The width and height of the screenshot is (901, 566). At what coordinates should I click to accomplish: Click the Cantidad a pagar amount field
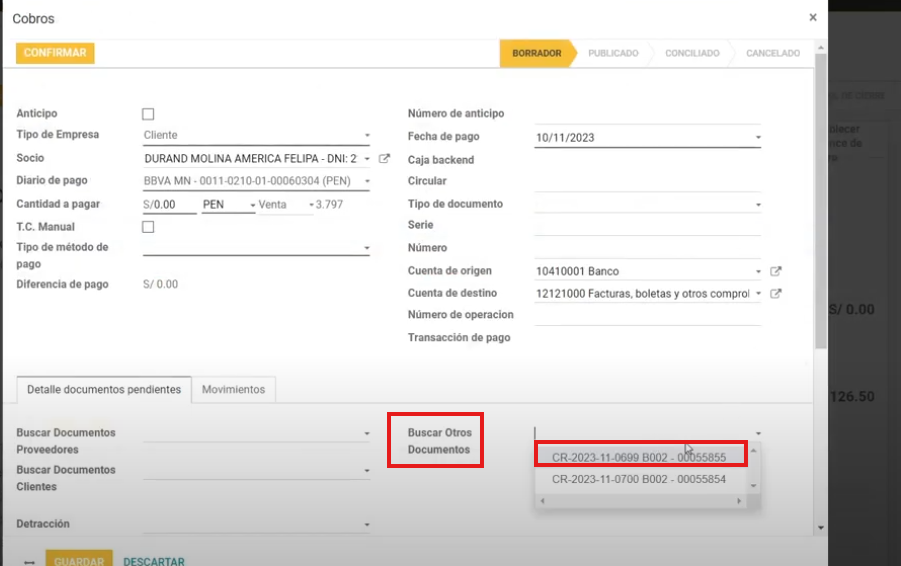point(170,205)
